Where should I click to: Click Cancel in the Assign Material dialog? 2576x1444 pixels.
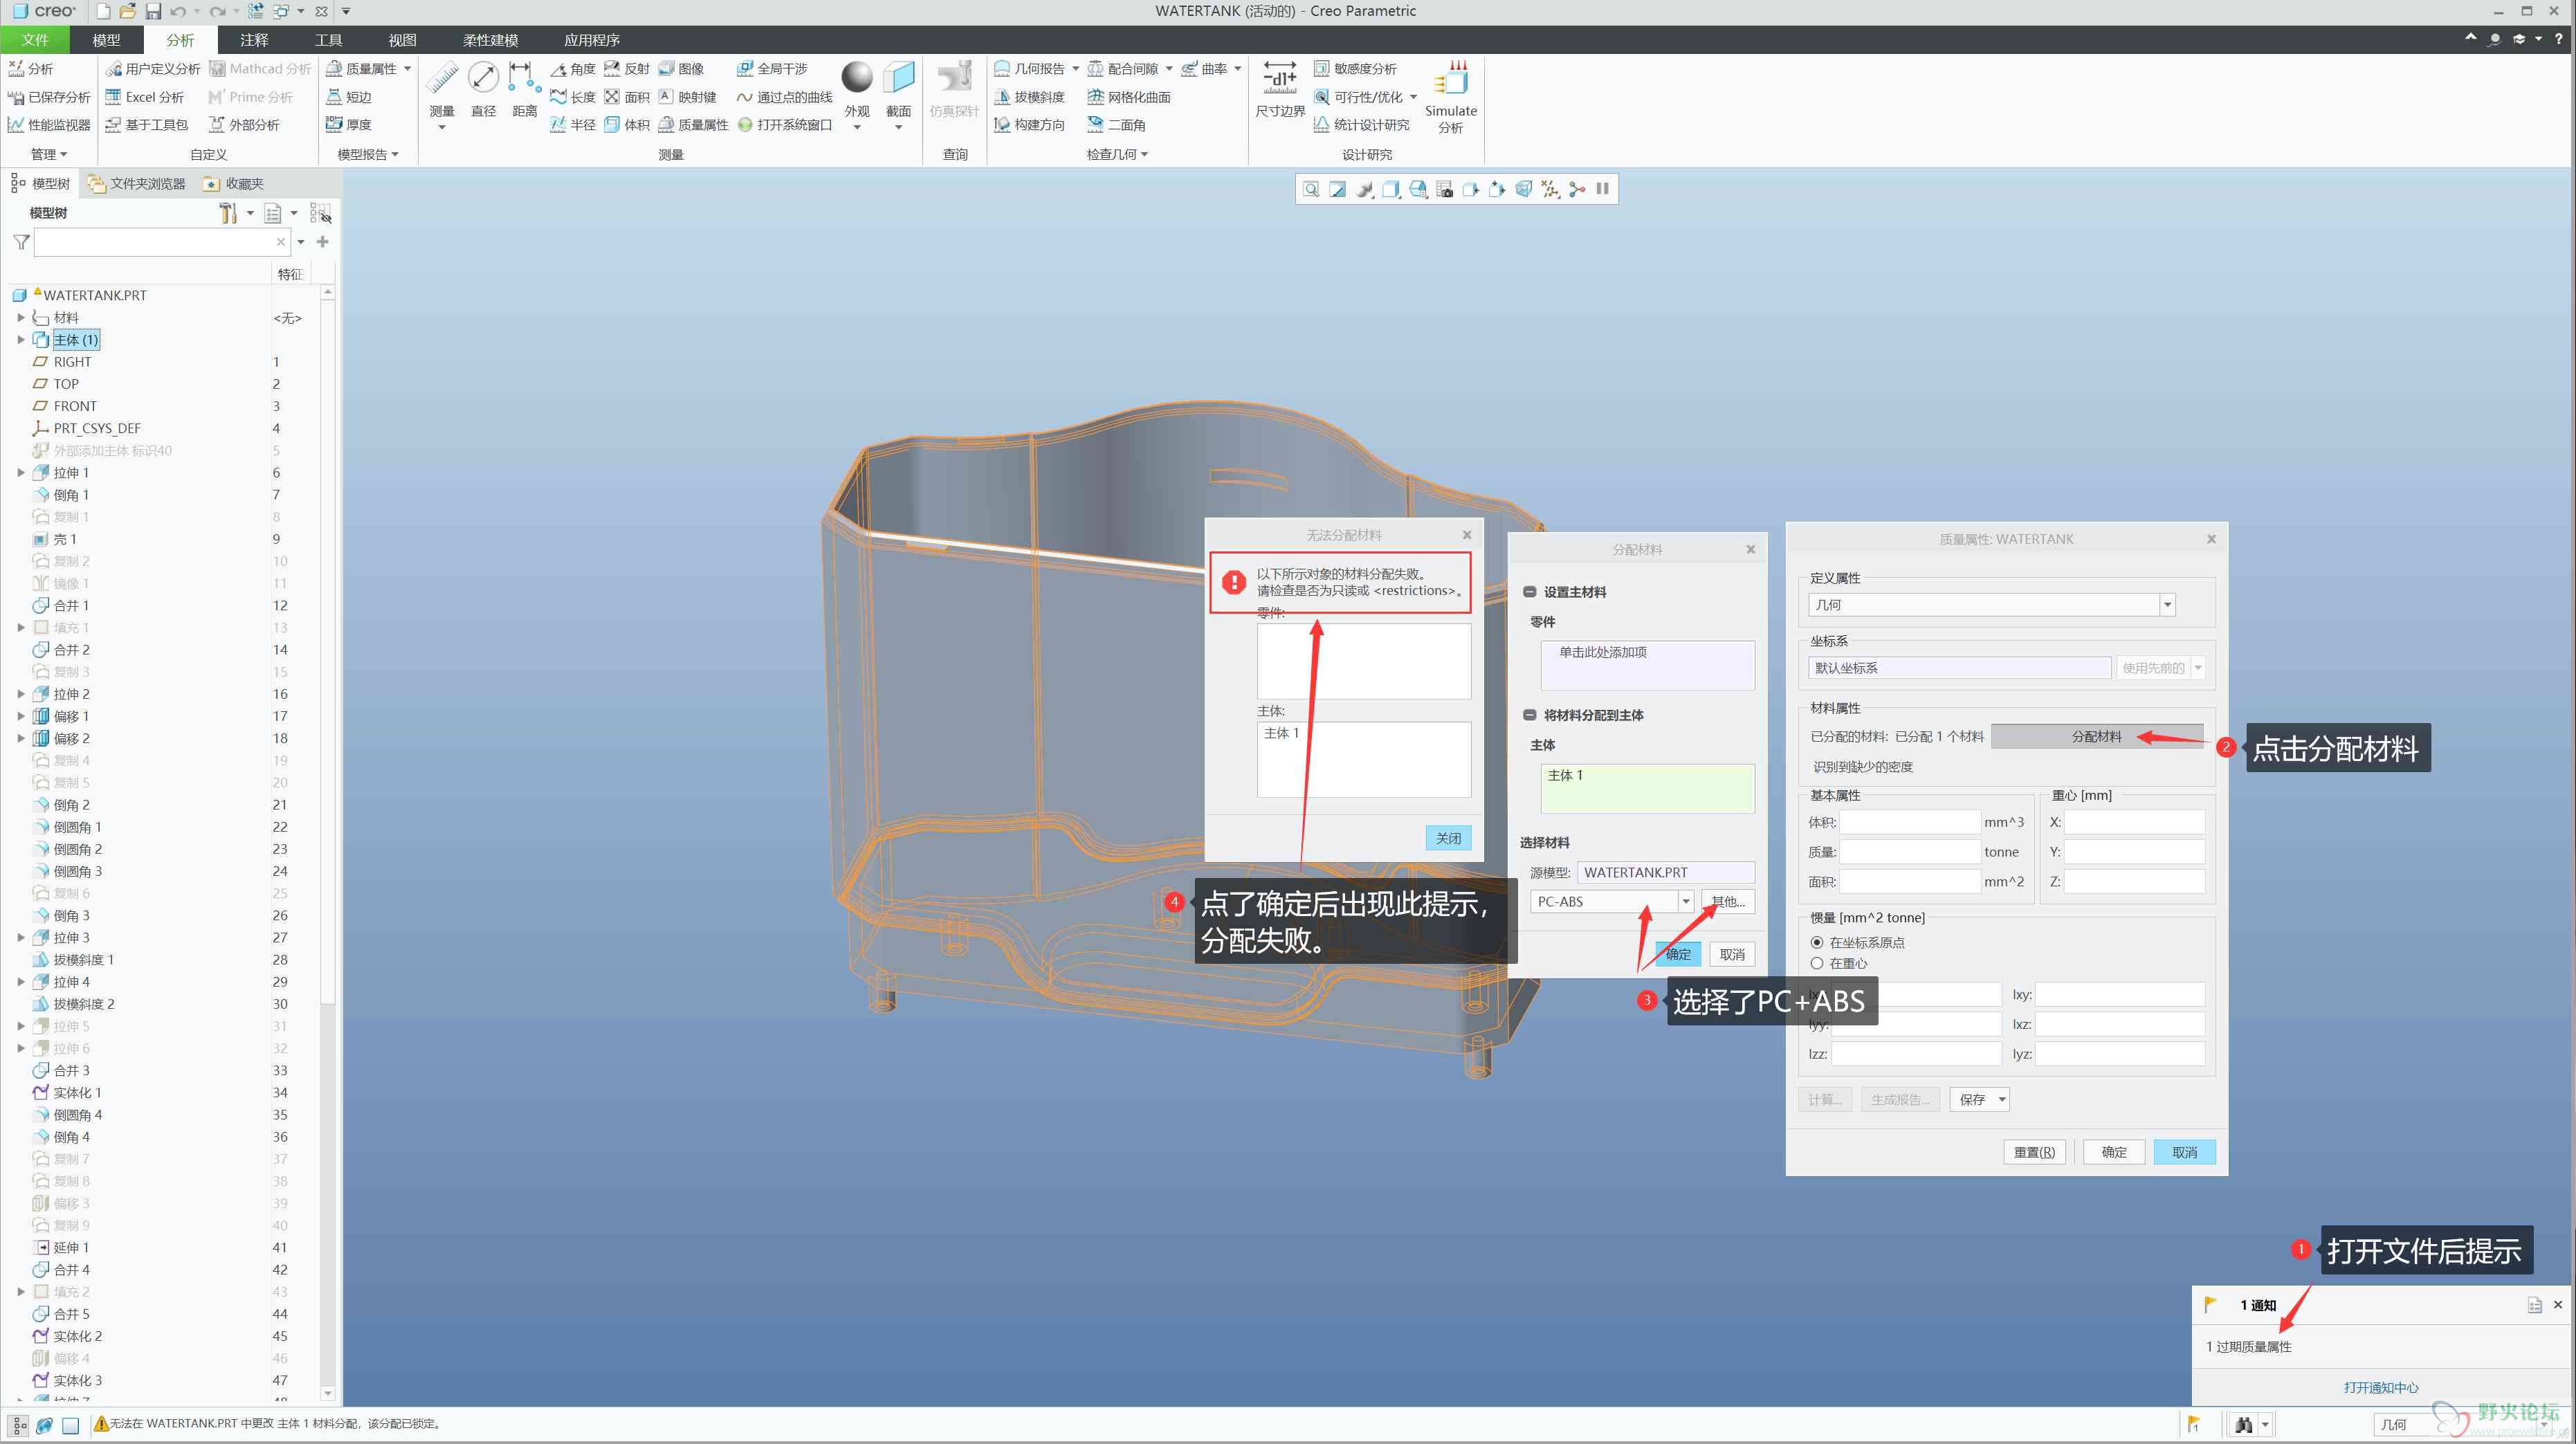pyautogui.click(x=1732, y=955)
